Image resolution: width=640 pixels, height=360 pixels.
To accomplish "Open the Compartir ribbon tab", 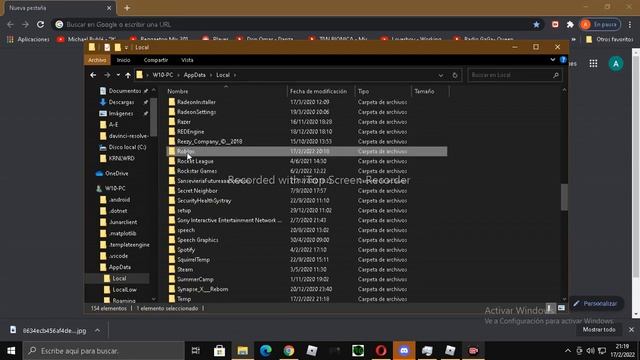I will pyautogui.click(x=156, y=60).
